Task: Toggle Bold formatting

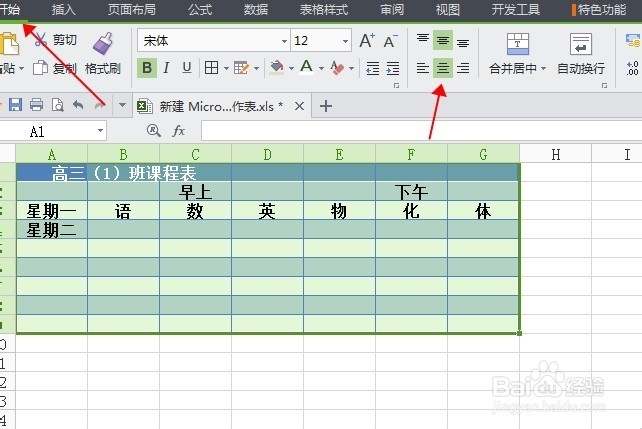Action: tap(147, 68)
